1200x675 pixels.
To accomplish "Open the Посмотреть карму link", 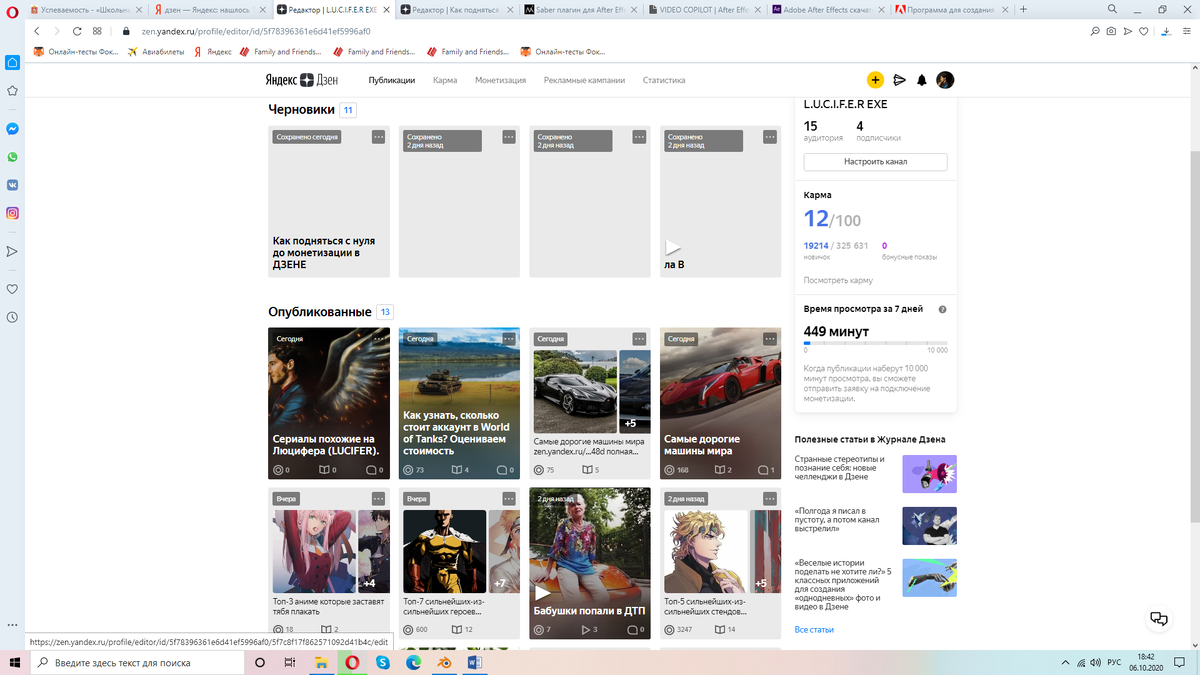I will coord(838,280).
